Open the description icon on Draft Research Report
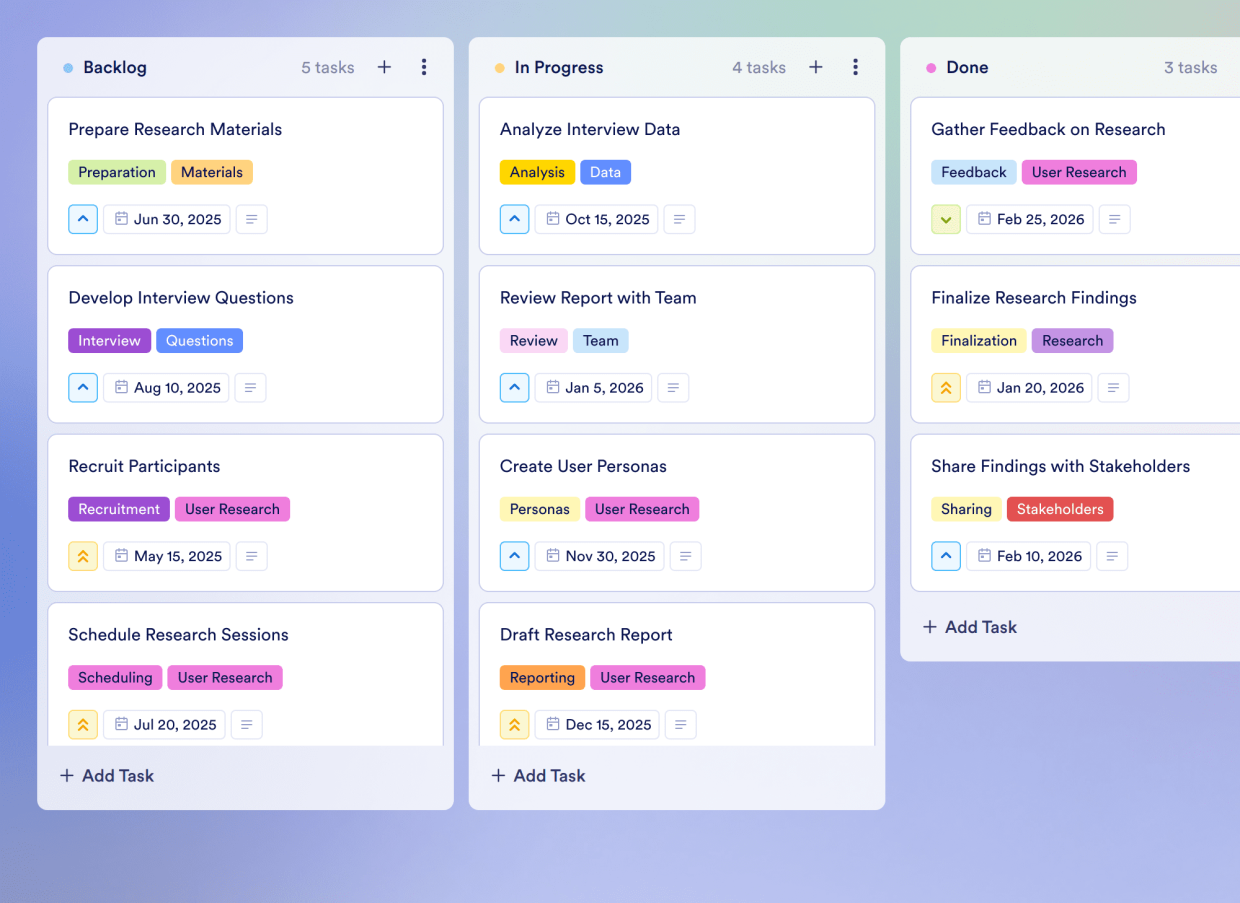 tap(681, 724)
